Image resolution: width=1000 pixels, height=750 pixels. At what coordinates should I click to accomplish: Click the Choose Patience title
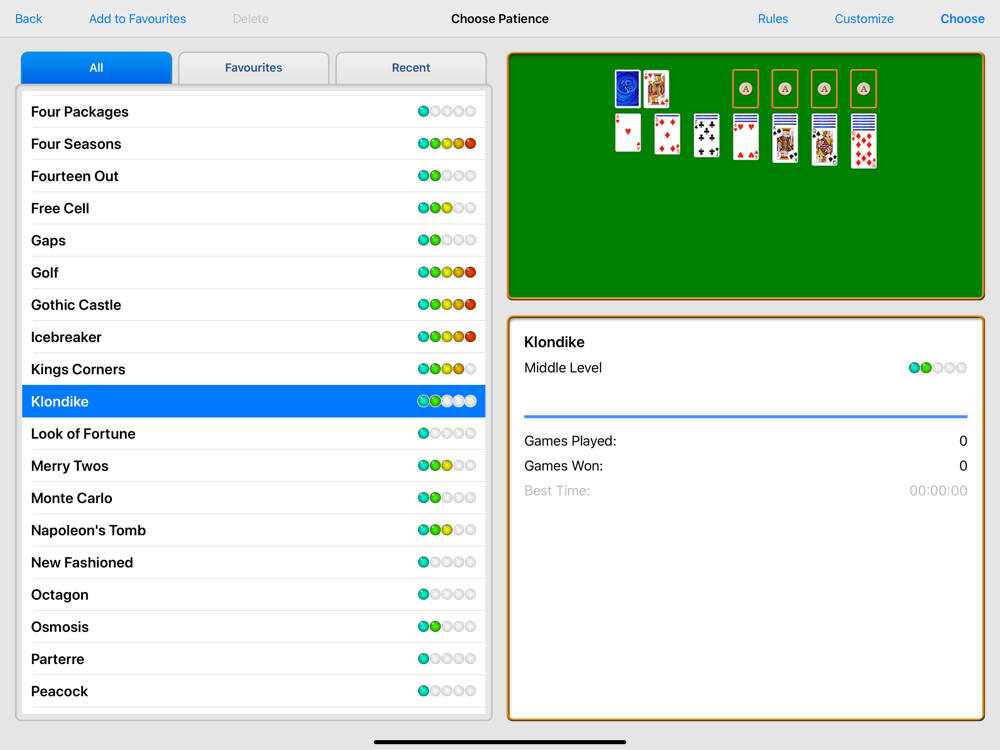pos(500,18)
